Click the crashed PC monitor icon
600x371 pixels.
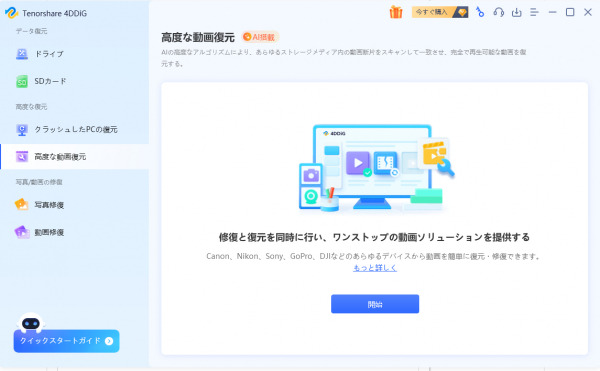22,130
